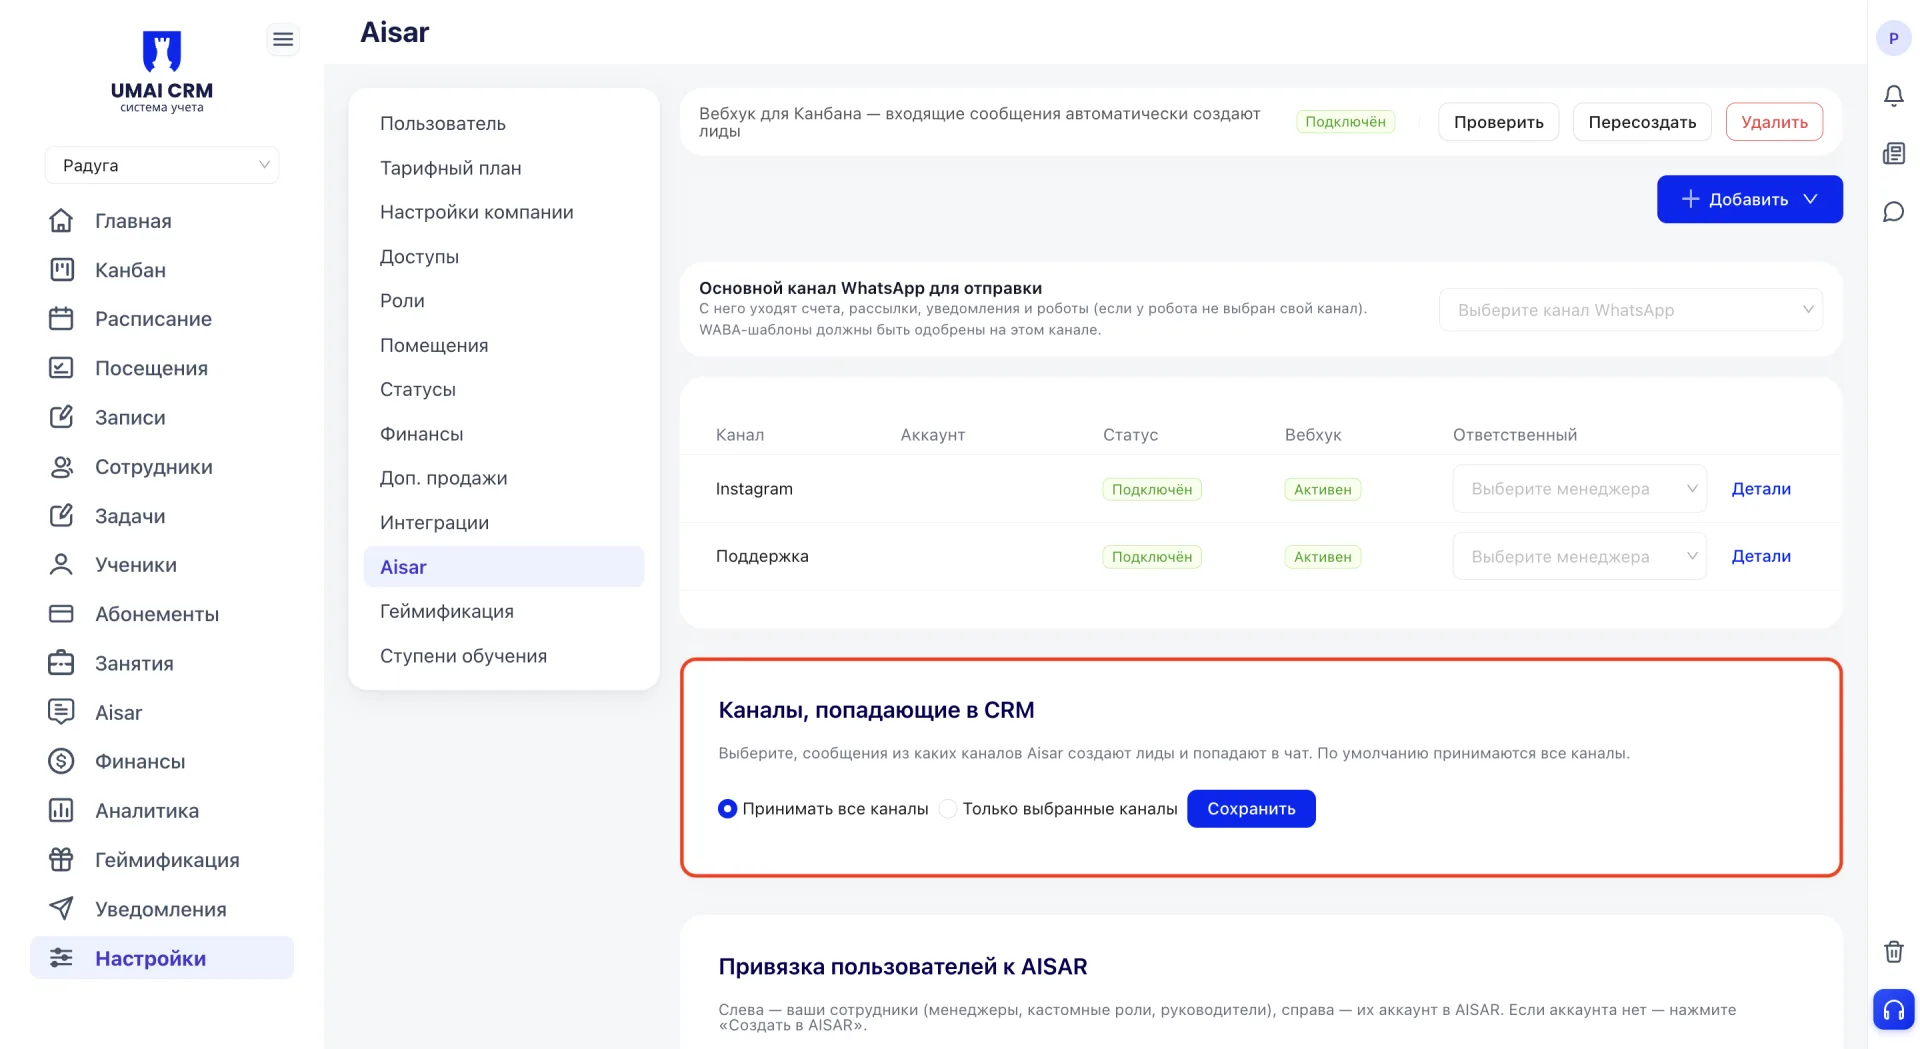
Task: Click the Поддержка channel name
Action: click(x=762, y=556)
